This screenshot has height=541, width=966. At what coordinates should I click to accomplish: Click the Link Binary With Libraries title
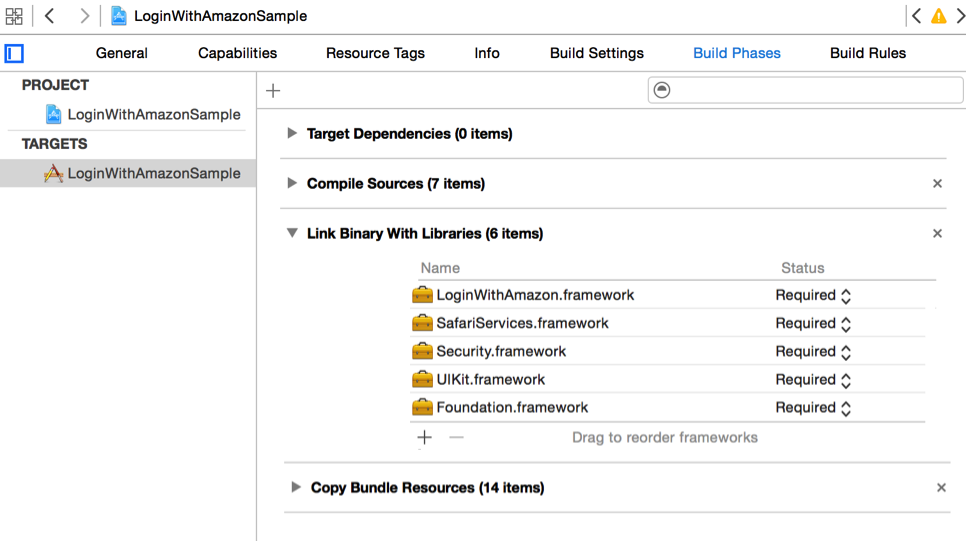point(425,234)
